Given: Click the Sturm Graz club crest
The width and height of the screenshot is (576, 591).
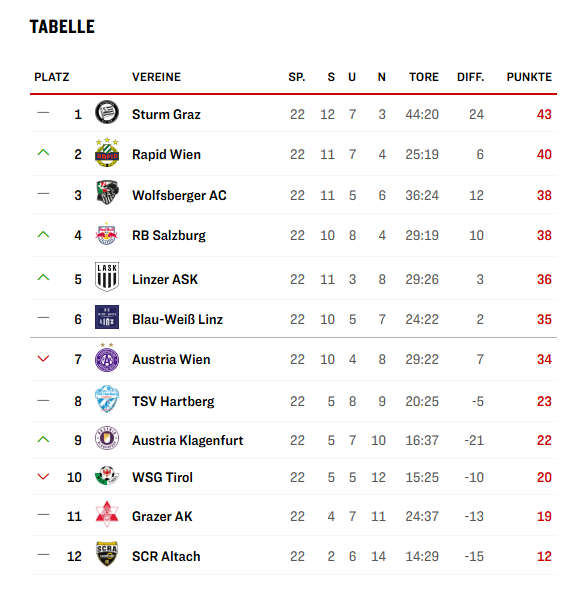Looking at the screenshot, I should 107,112.
